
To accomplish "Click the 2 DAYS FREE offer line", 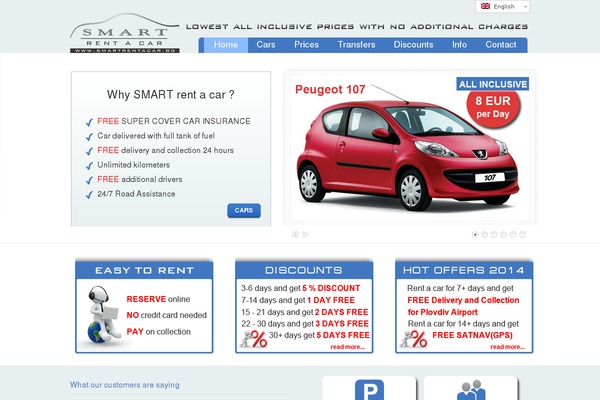I will [x=305, y=312].
